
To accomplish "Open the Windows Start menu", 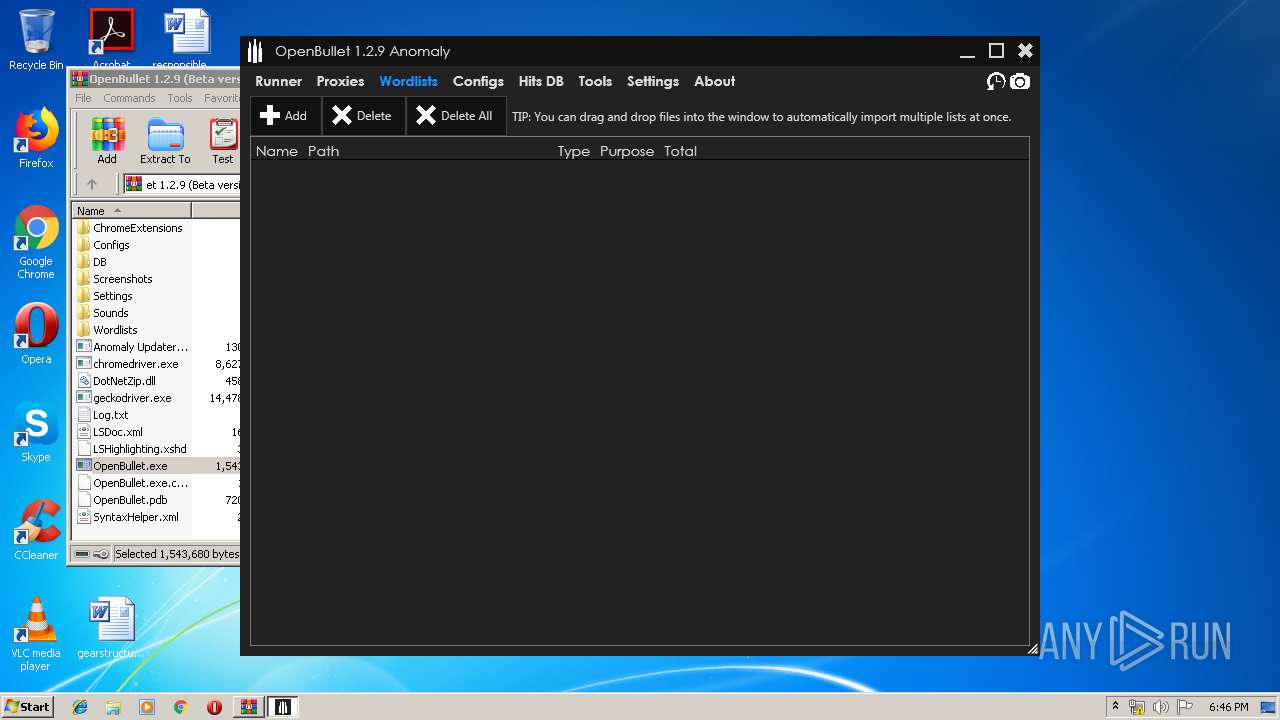I will 27,706.
